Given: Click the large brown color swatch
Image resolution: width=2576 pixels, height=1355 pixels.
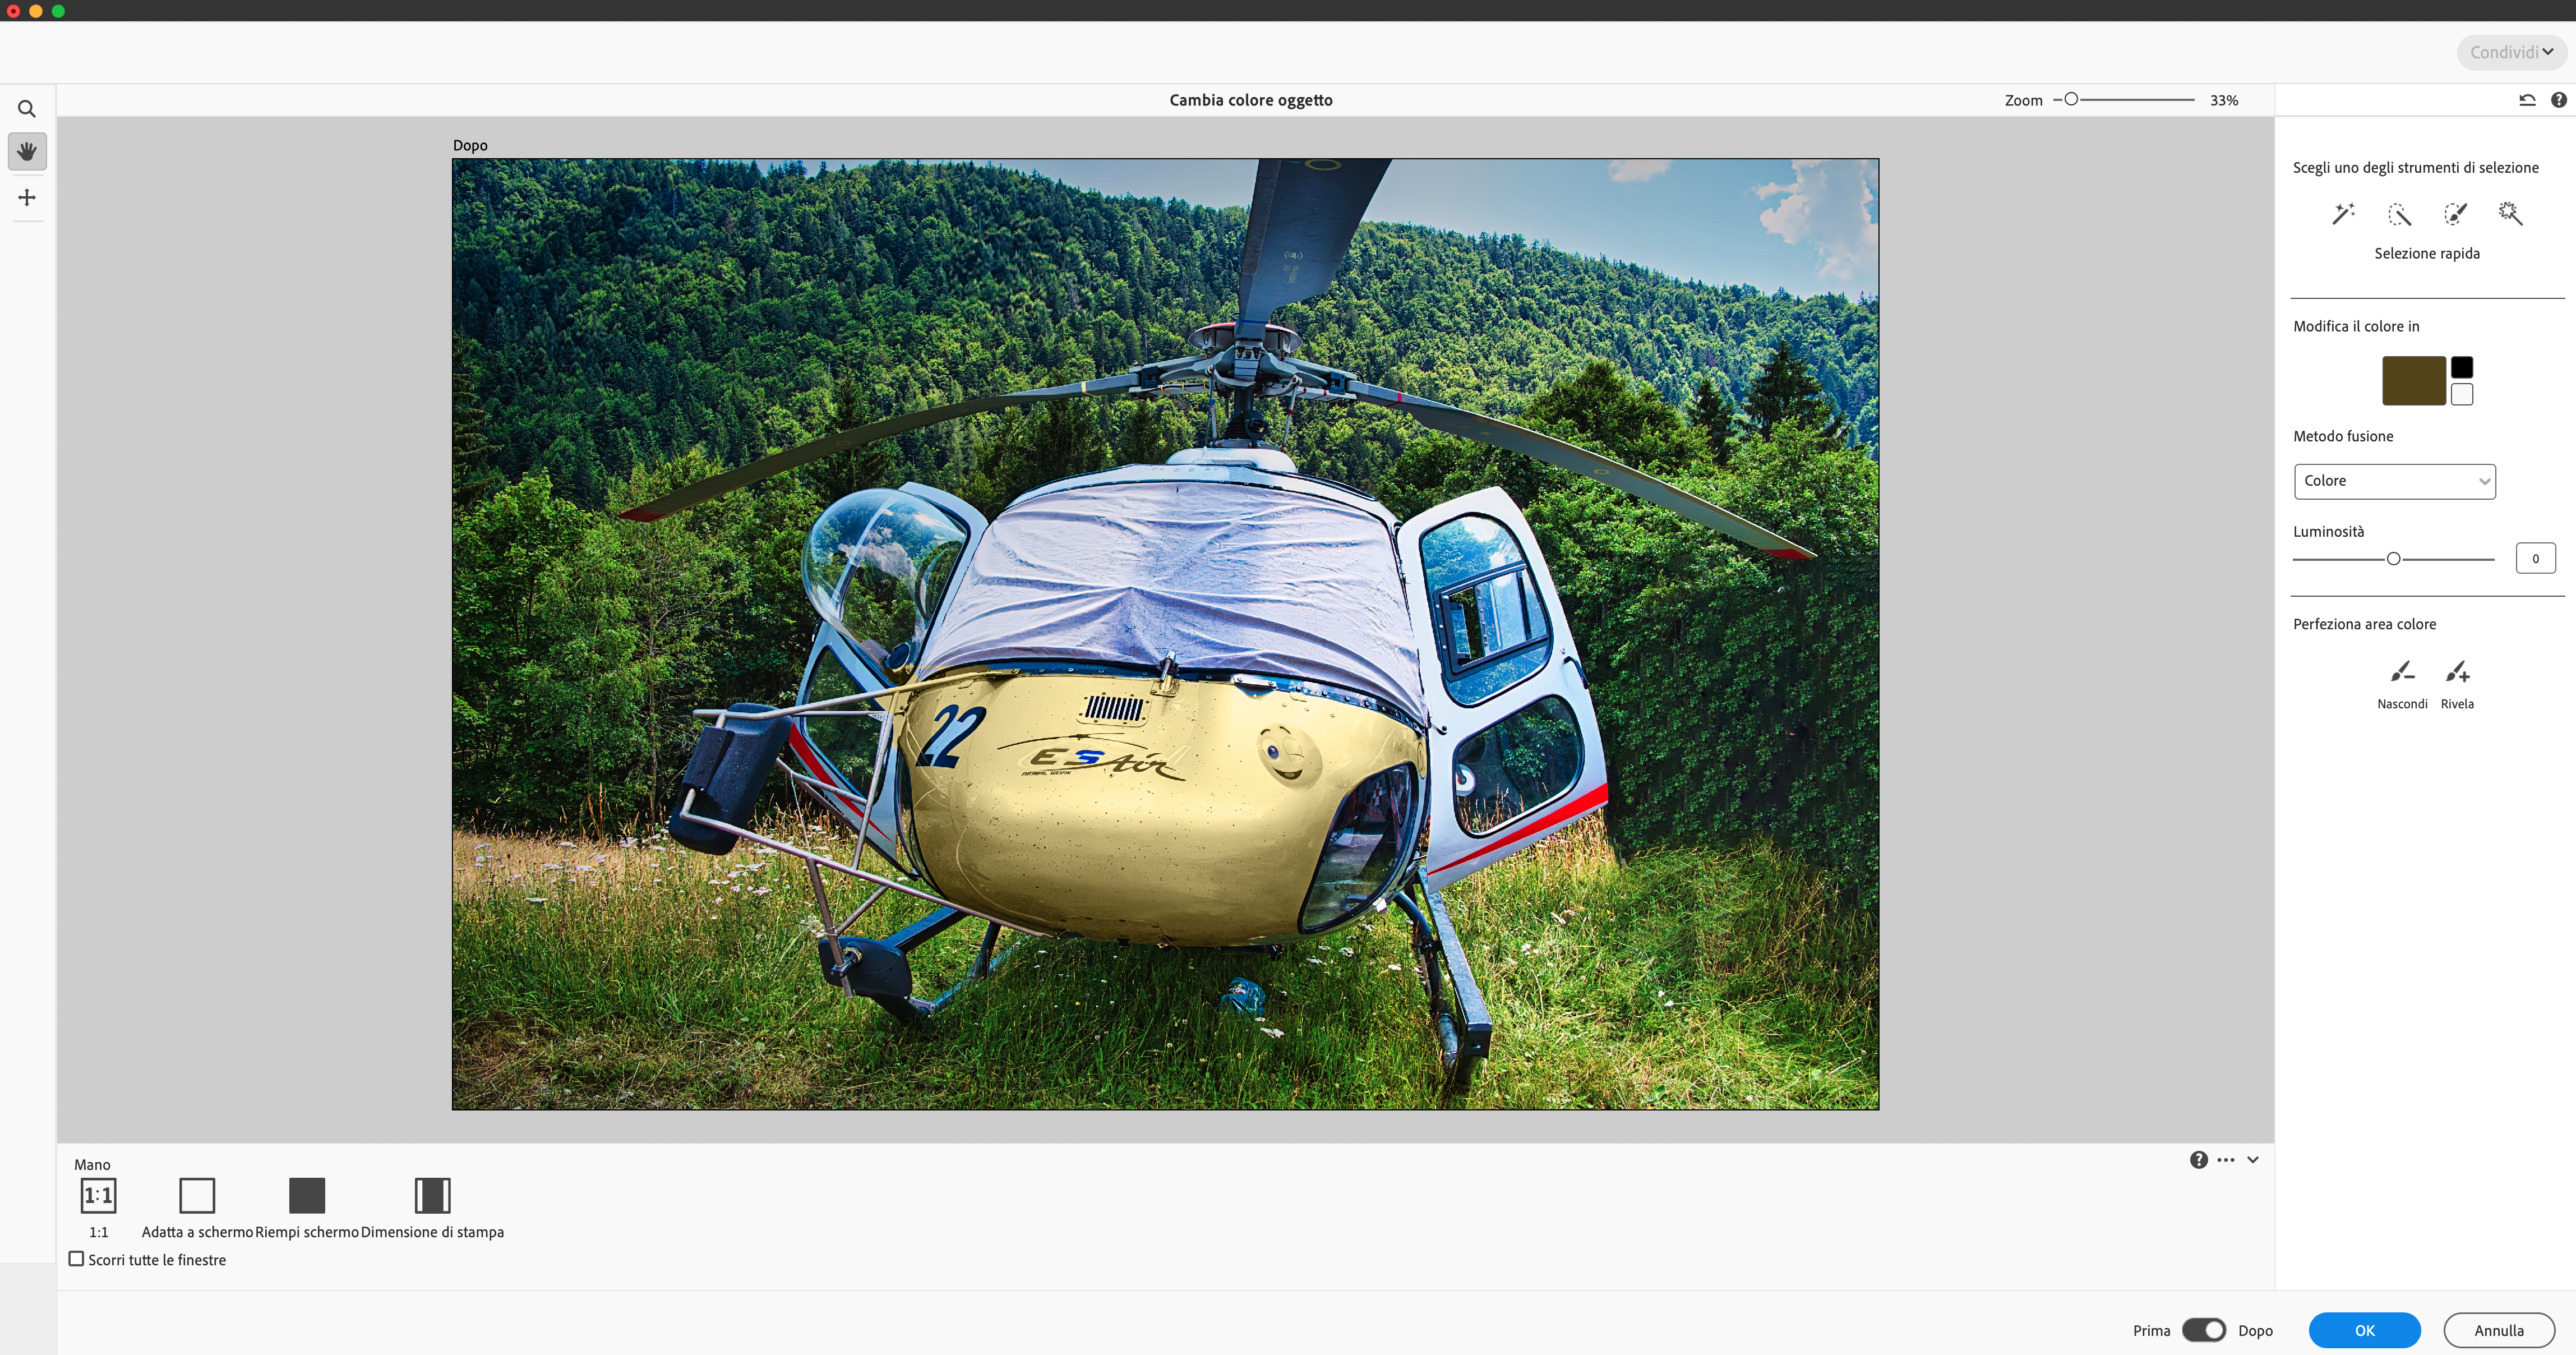Looking at the screenshot, I should (2413, 381).
